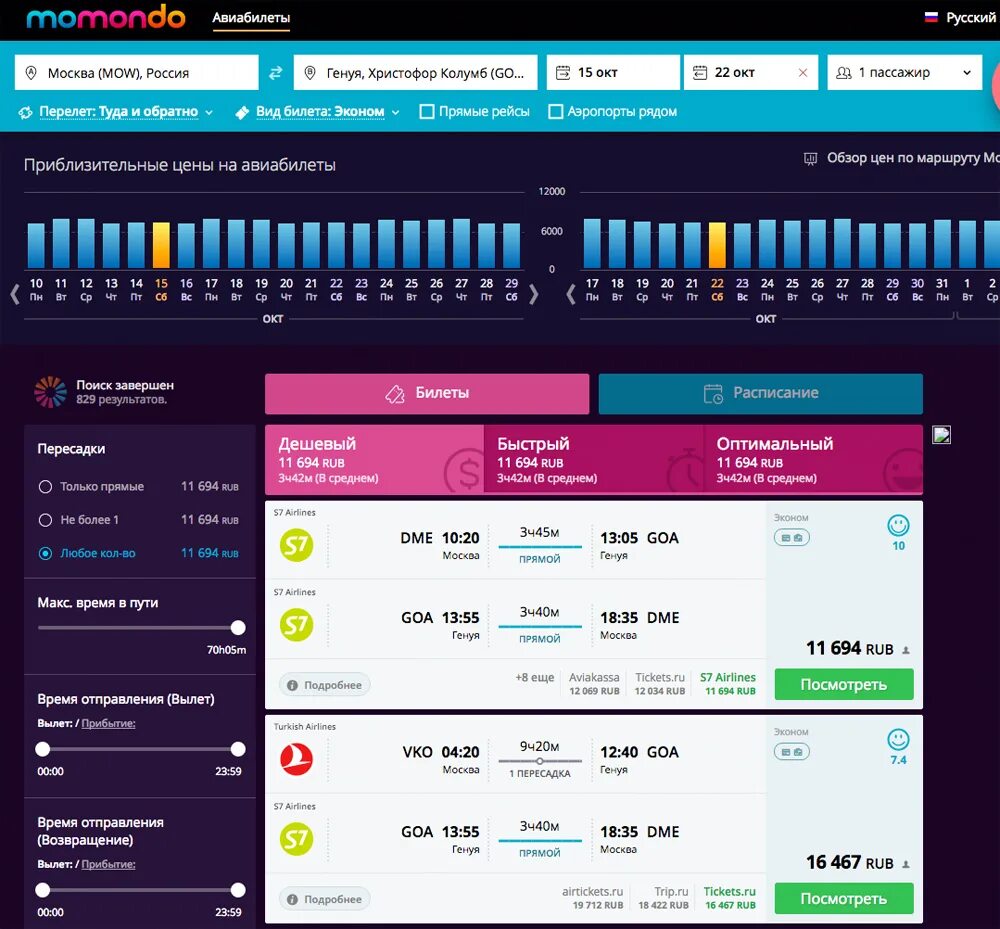The image size is (1000, 929).
Task: Click the price overview chart icon
Action: (810, 159)
